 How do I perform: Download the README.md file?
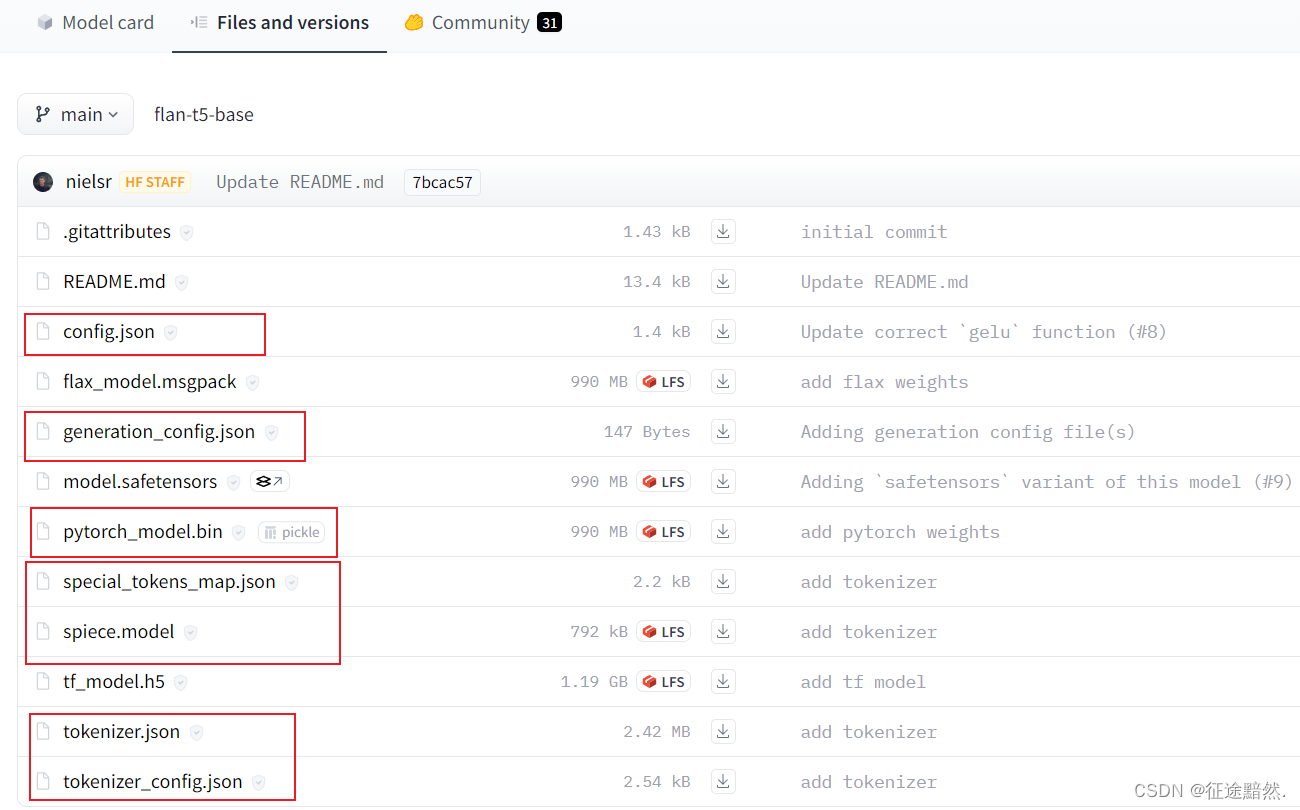pyautogui.click(x=723, y=282)
